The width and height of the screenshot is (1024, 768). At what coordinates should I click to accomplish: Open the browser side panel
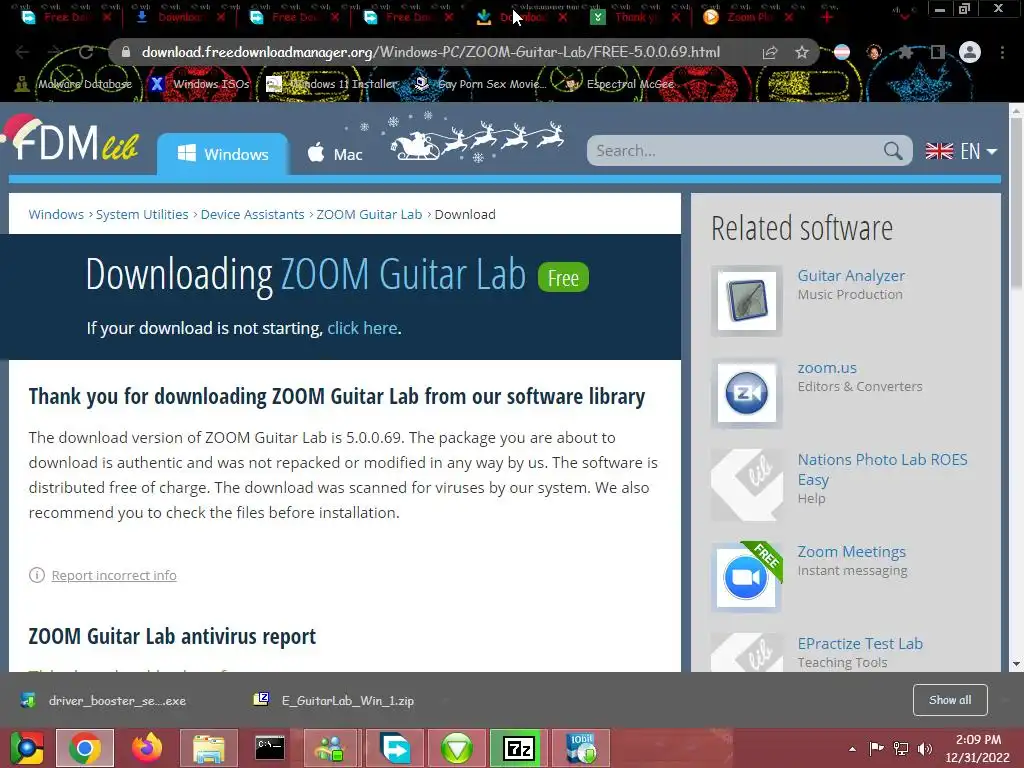click(x=937, y=52)
